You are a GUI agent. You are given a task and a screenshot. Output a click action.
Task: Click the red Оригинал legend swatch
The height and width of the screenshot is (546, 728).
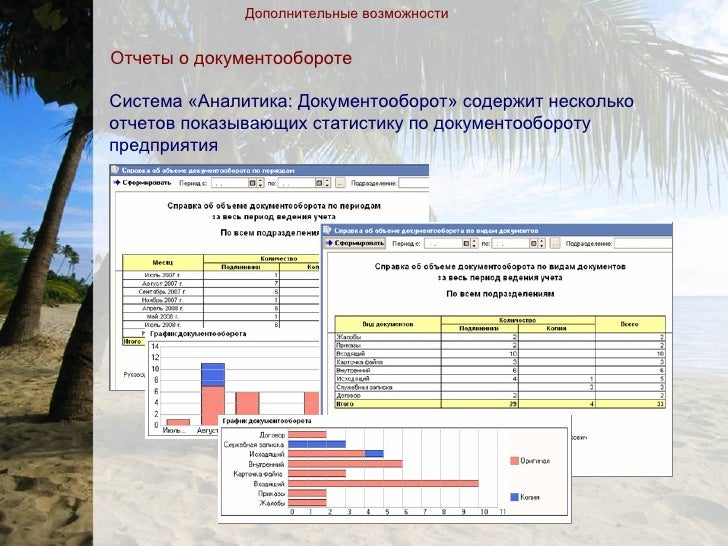pyautogui.click(x=514, y=461)
